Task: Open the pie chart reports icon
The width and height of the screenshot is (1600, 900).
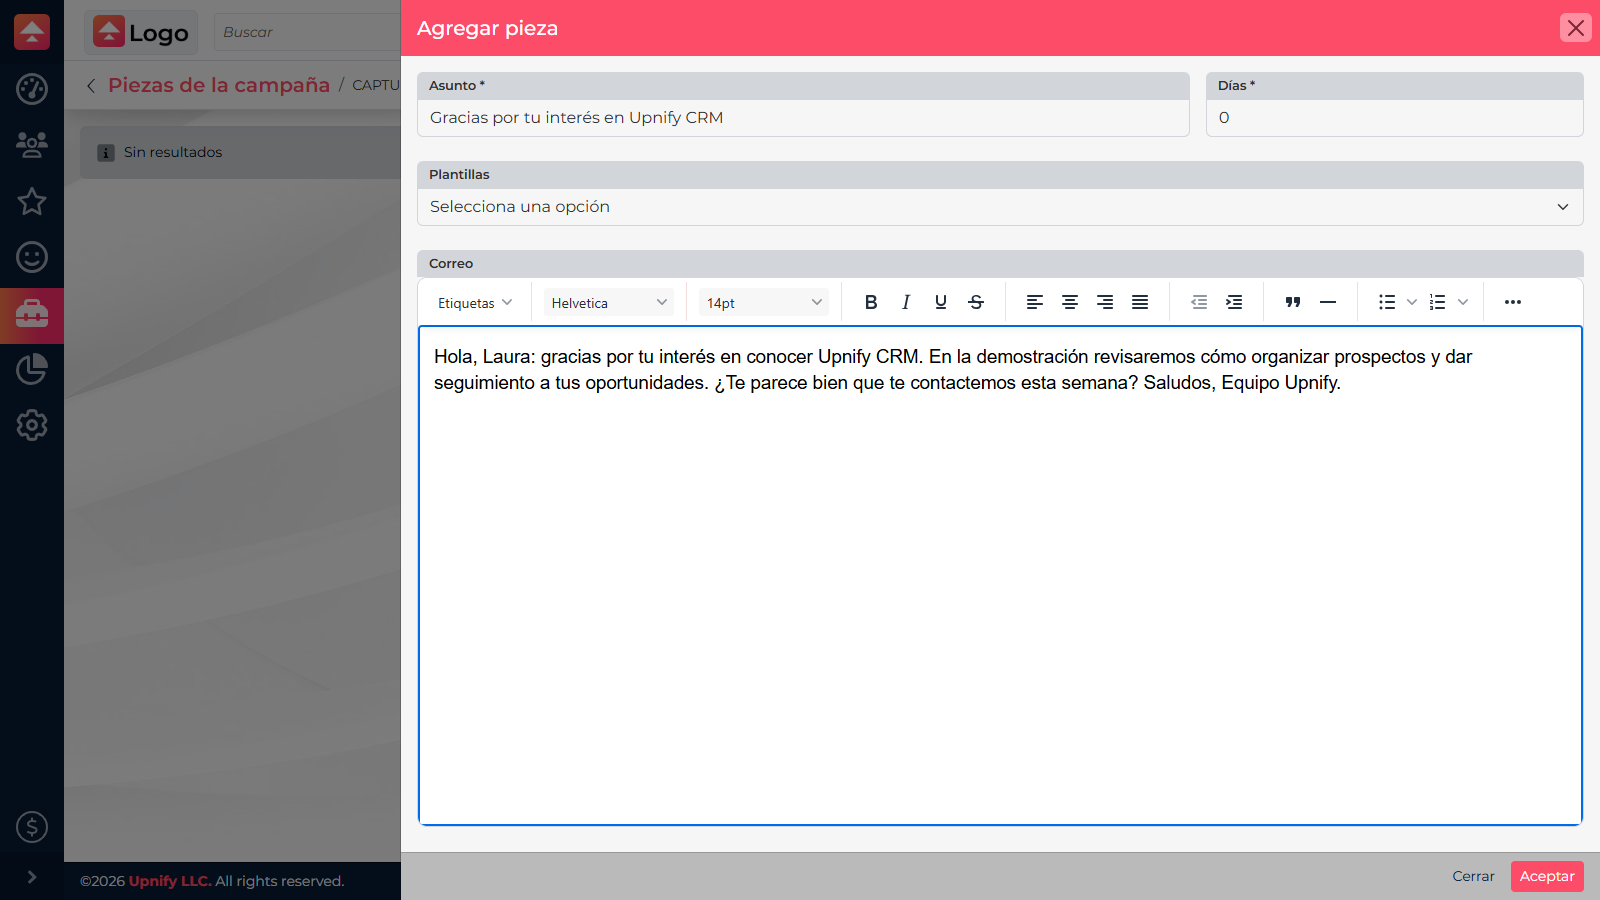Action: 32,369
